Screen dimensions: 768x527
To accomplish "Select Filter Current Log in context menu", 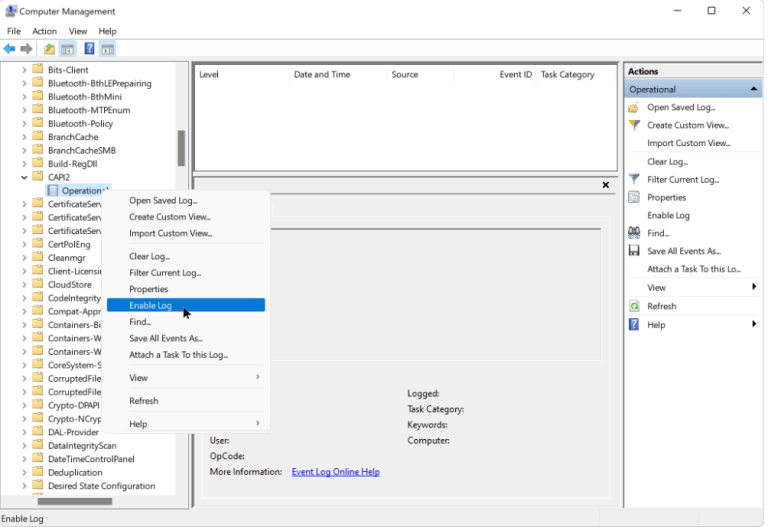I will [x=186, y=273].
